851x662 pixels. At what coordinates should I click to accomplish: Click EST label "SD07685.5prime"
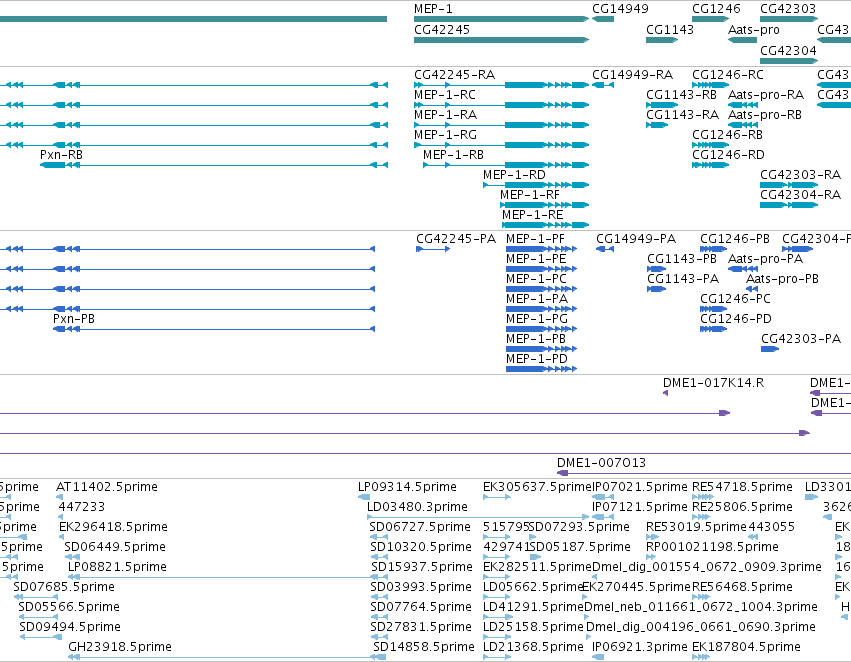64,588
